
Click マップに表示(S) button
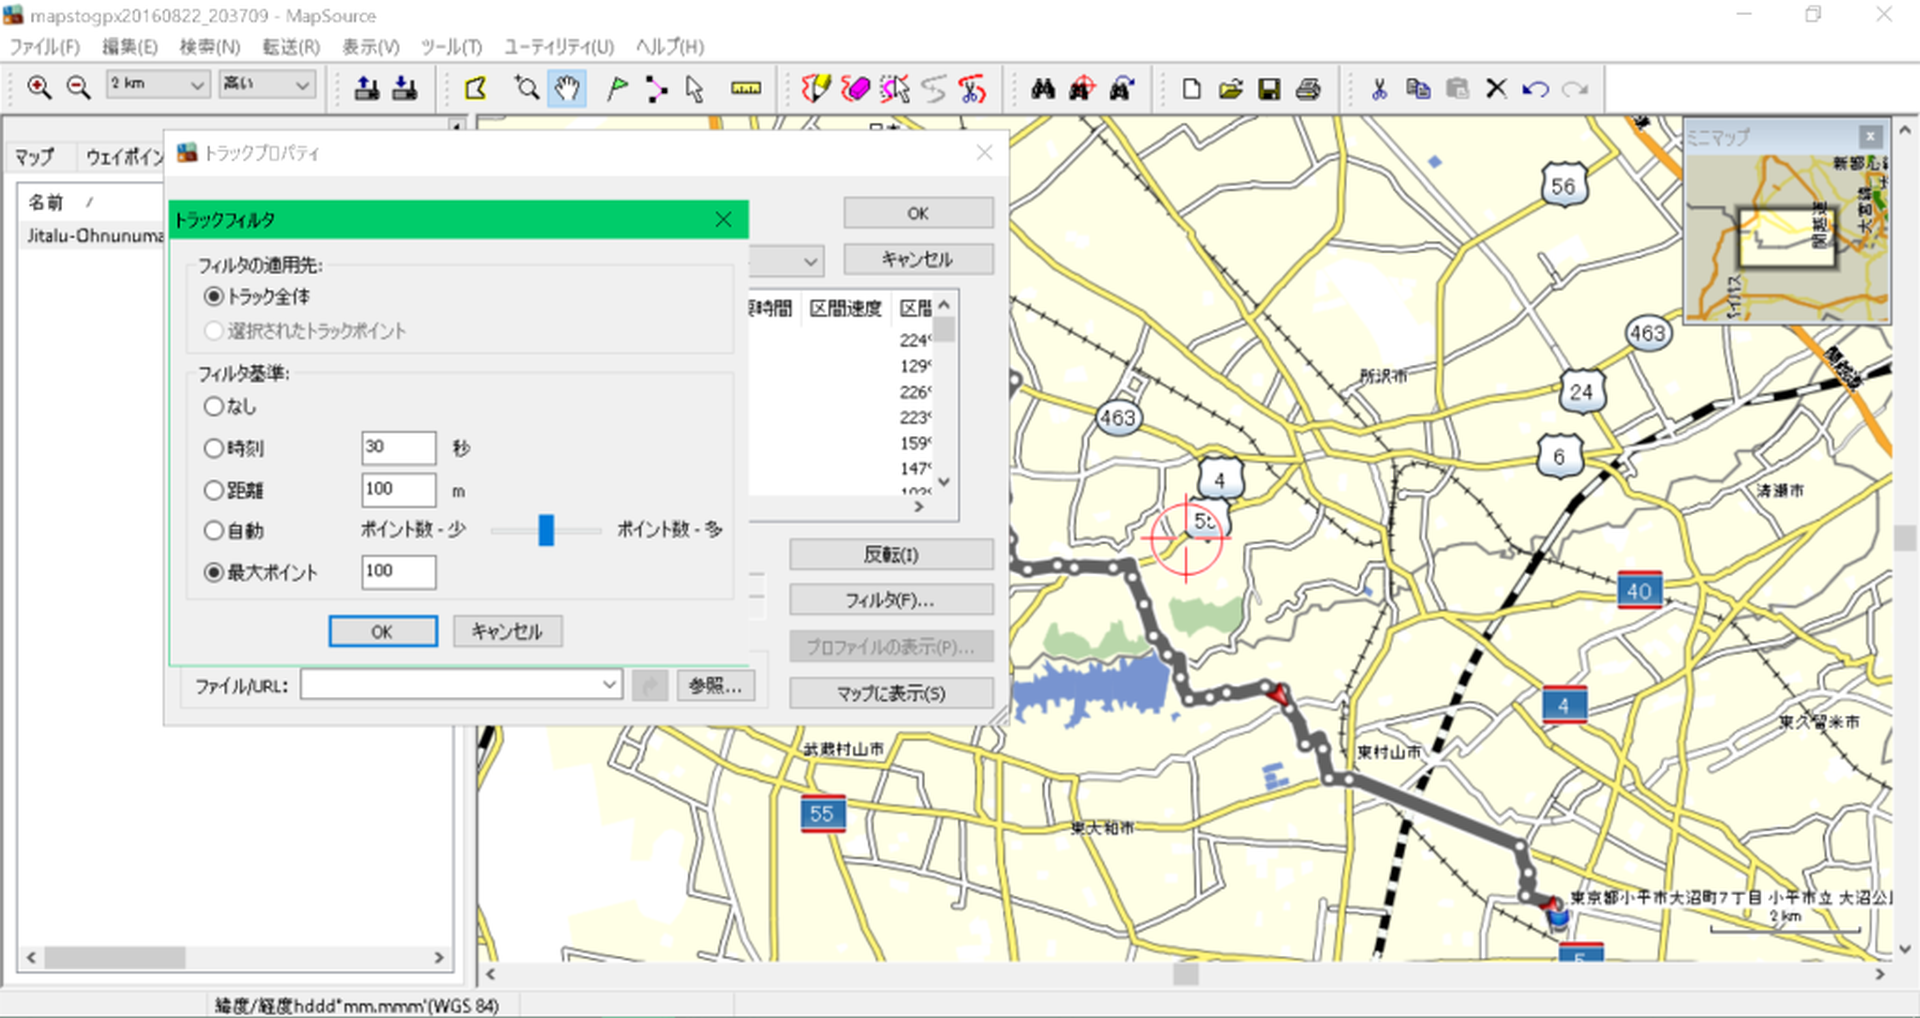[x=891, y=693]
